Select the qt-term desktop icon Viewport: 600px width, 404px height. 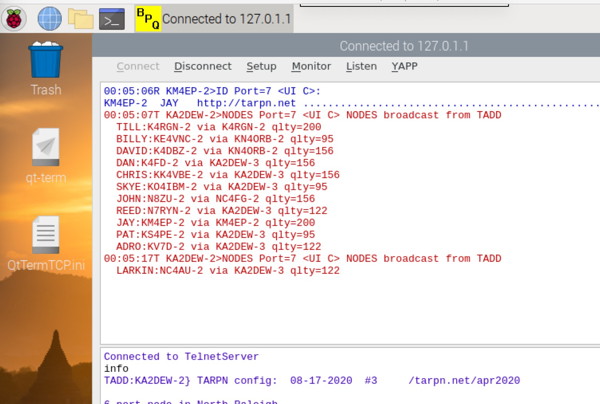point(46,156)
